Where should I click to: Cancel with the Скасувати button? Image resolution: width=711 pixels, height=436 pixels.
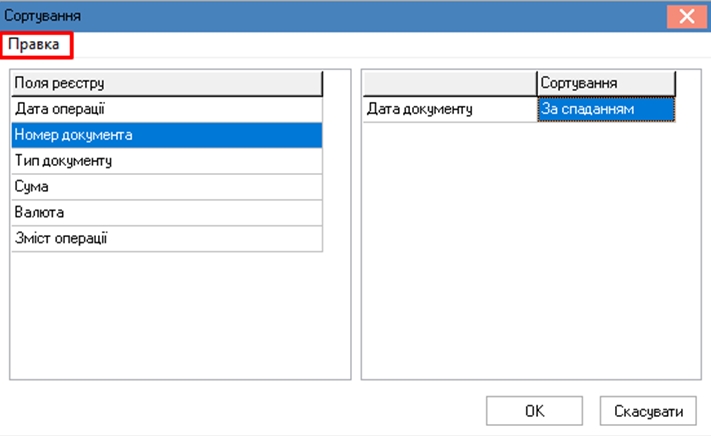click(648, 411)
